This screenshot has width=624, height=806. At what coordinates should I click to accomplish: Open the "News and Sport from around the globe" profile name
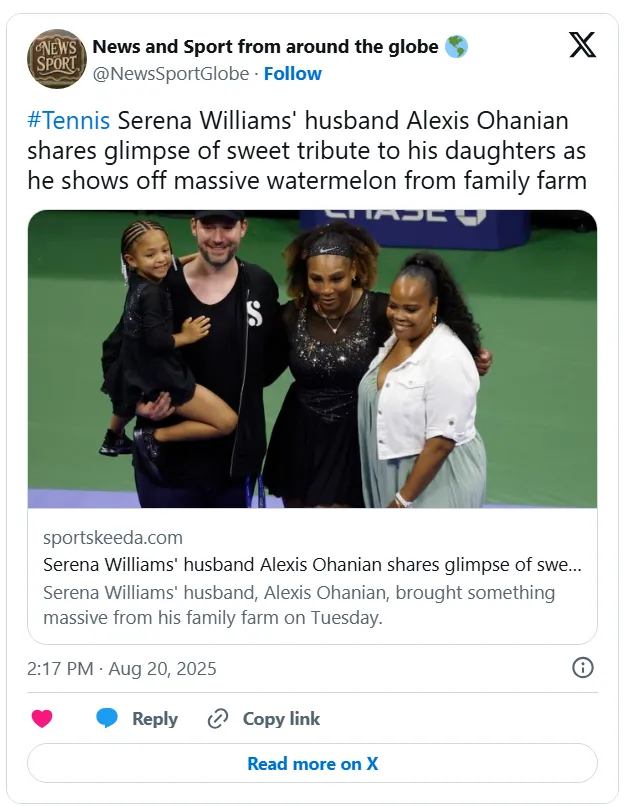pyautogui.click(x=265, y=47)
